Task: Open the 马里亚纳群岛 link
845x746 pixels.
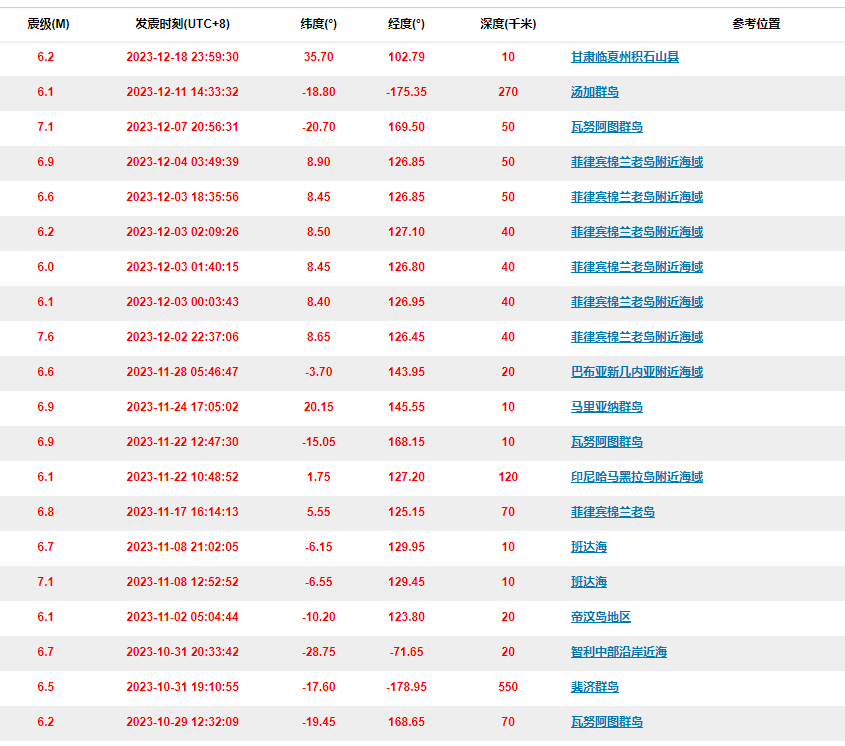Action: [607, 407]
